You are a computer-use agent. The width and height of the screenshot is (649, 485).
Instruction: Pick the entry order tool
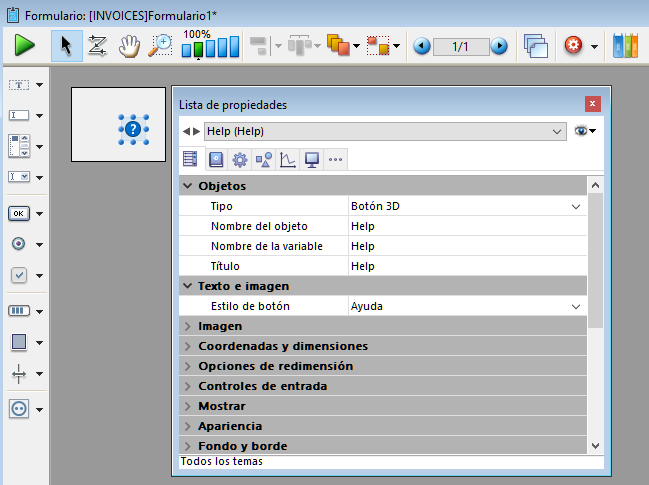pyautogui.click(x=97, y=45)
